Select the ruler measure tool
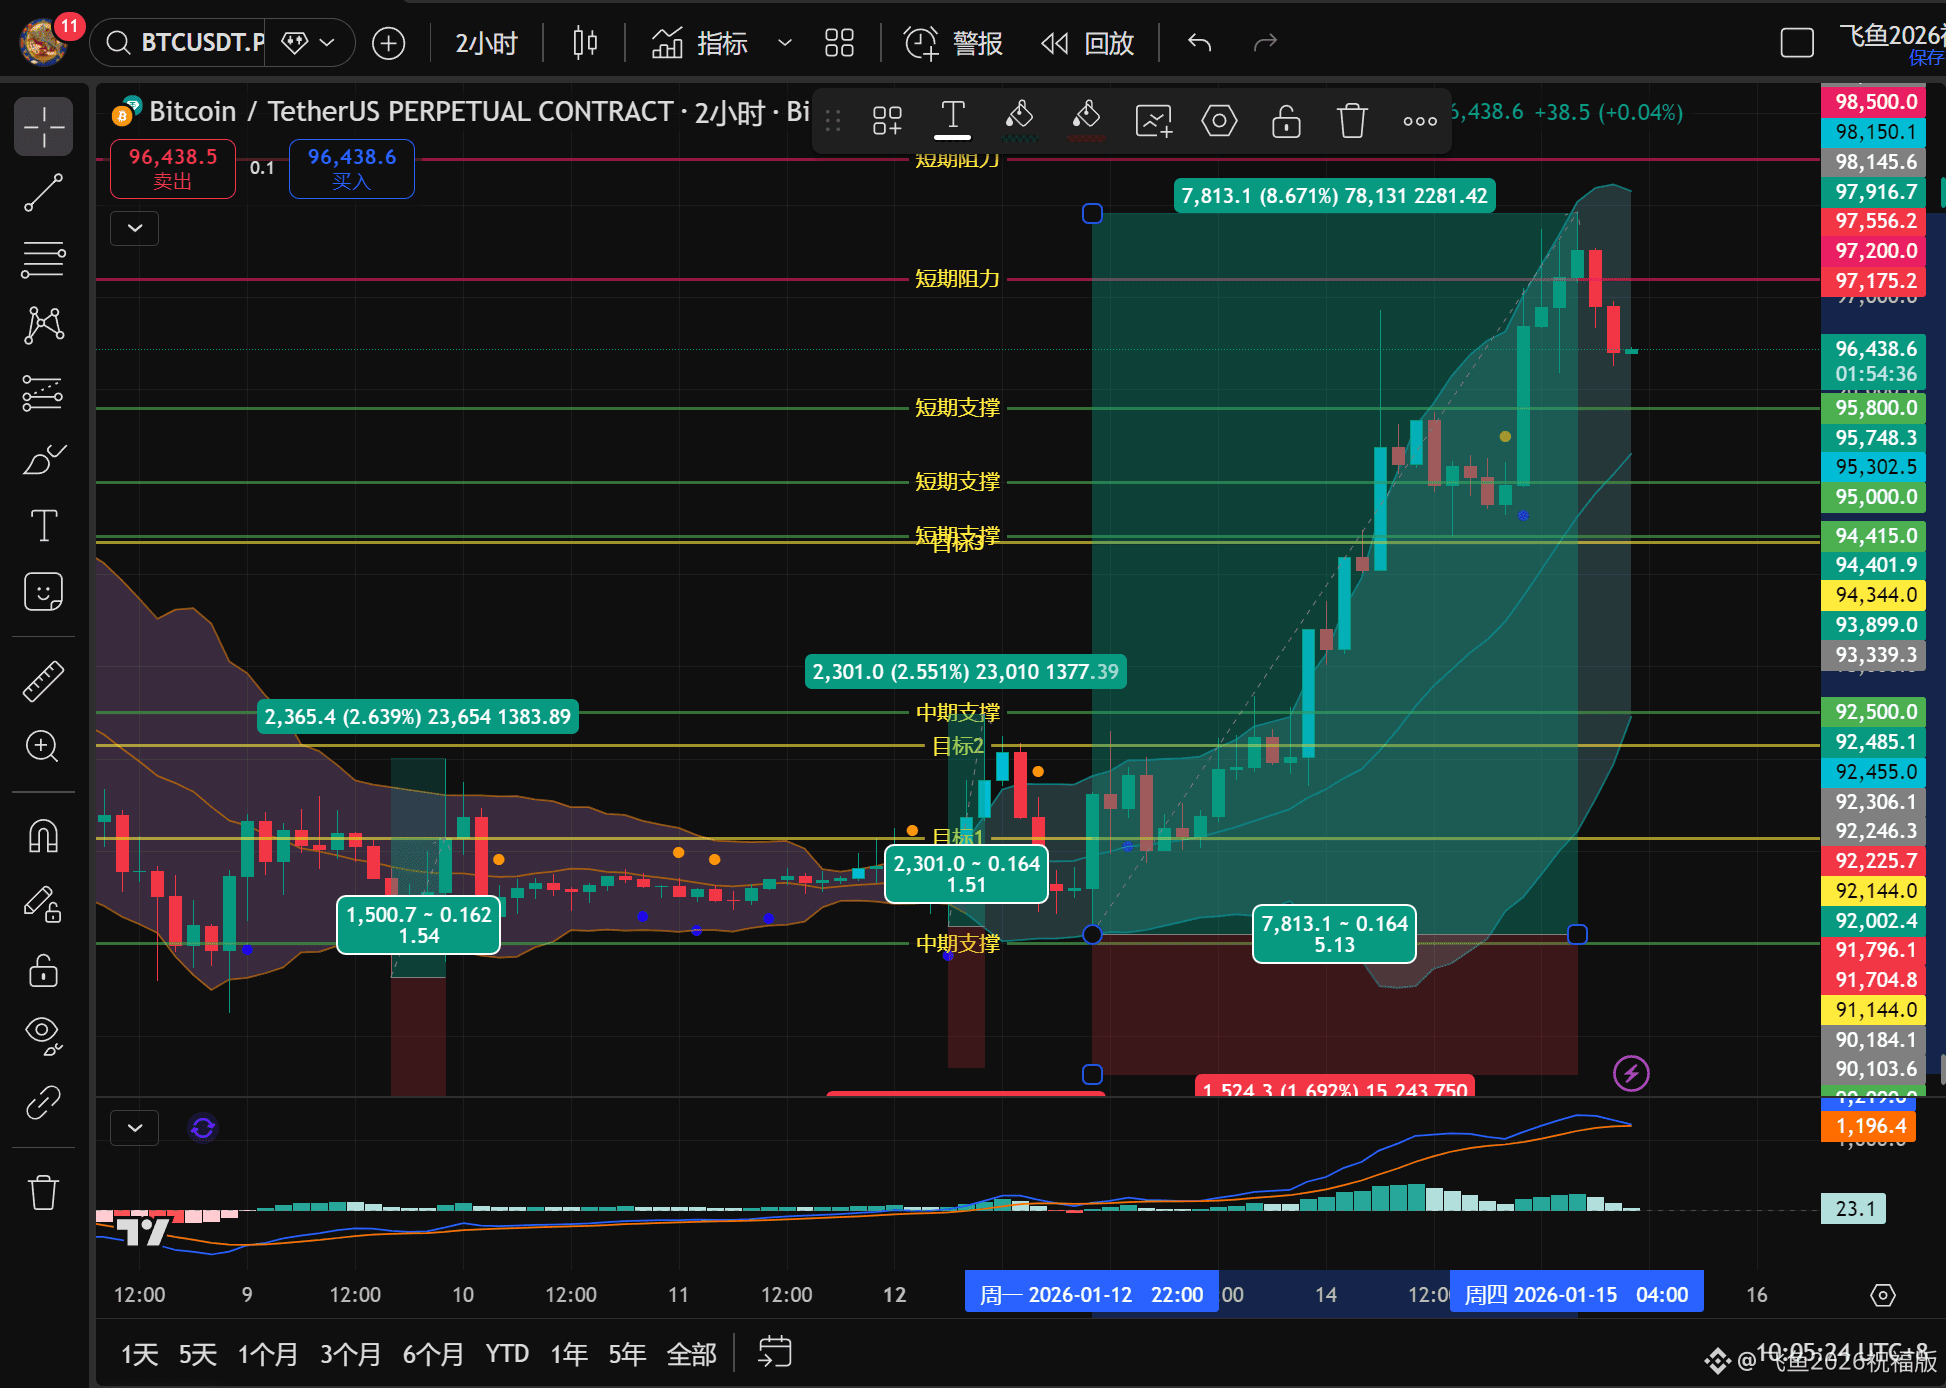Image resolution: width=1946 pixels, height=1388 pixels. tap(43, 680)
